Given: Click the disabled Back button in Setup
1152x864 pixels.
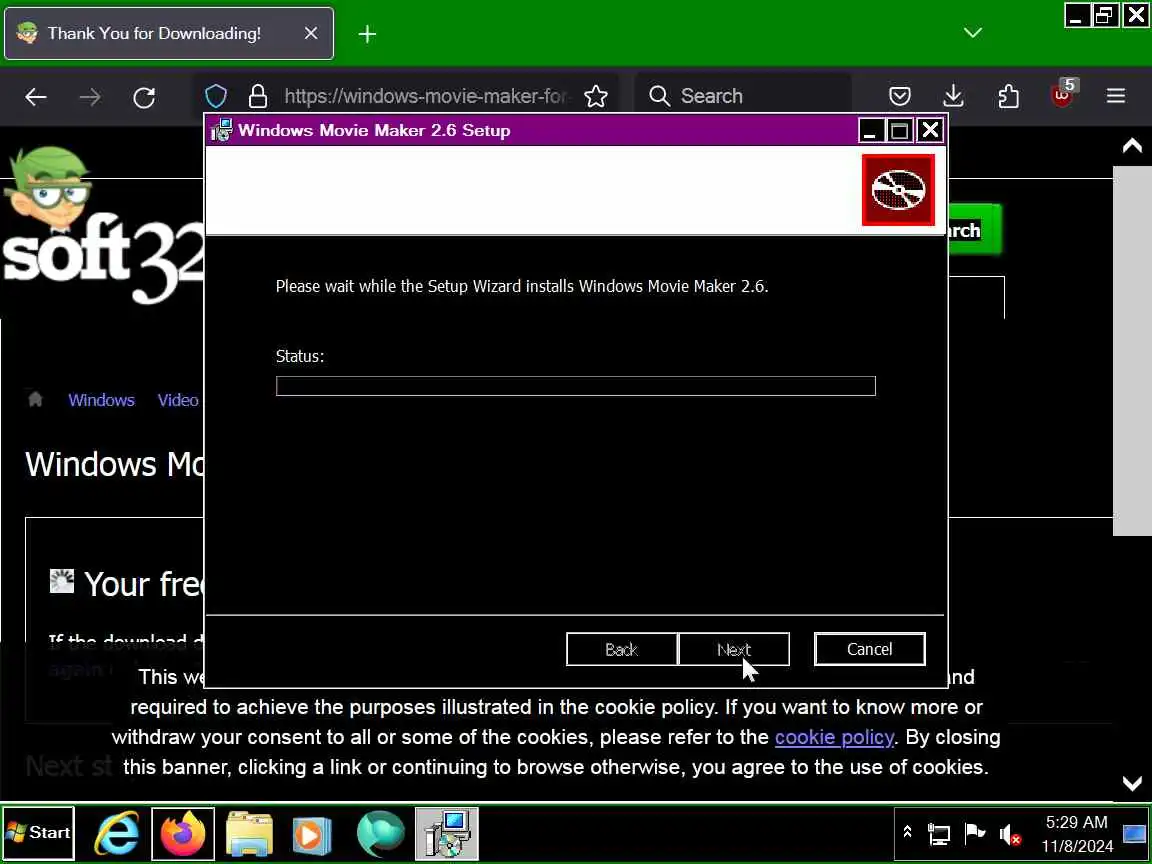Looking at the screenshot, I should point(622,649).
